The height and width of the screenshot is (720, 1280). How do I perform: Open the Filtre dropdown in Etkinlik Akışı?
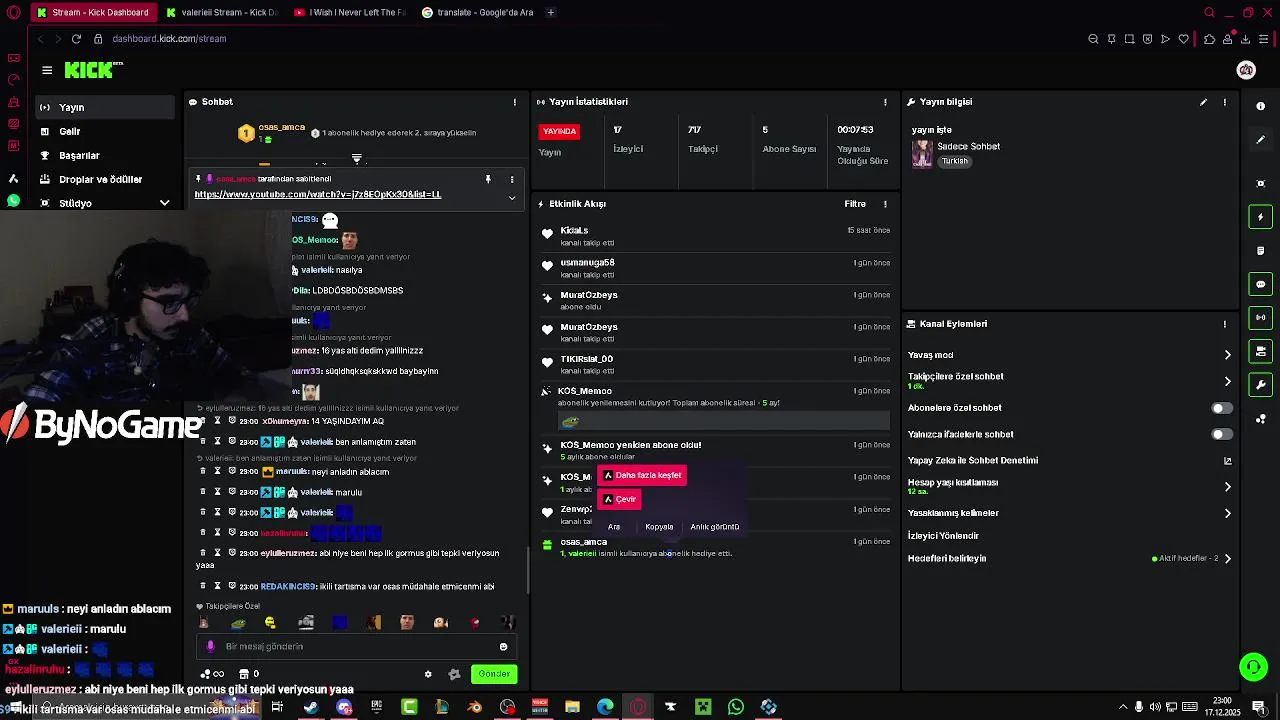coord(855,204)
